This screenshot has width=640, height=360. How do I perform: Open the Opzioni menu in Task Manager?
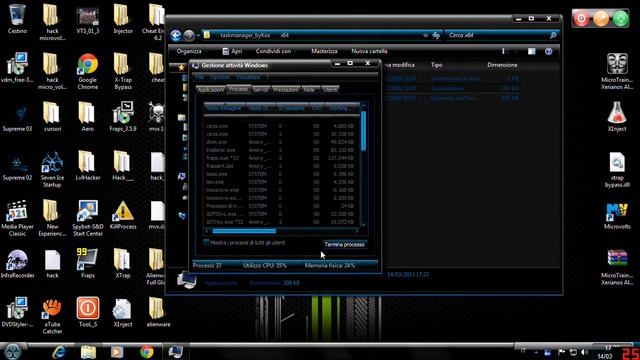pos(220,77)
